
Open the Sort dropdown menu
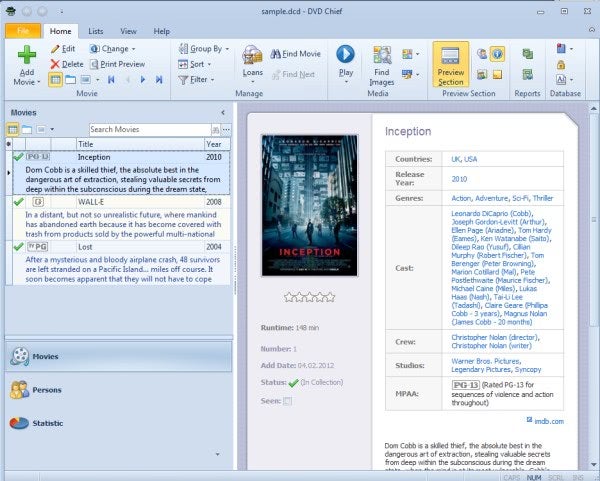(198, 63)
